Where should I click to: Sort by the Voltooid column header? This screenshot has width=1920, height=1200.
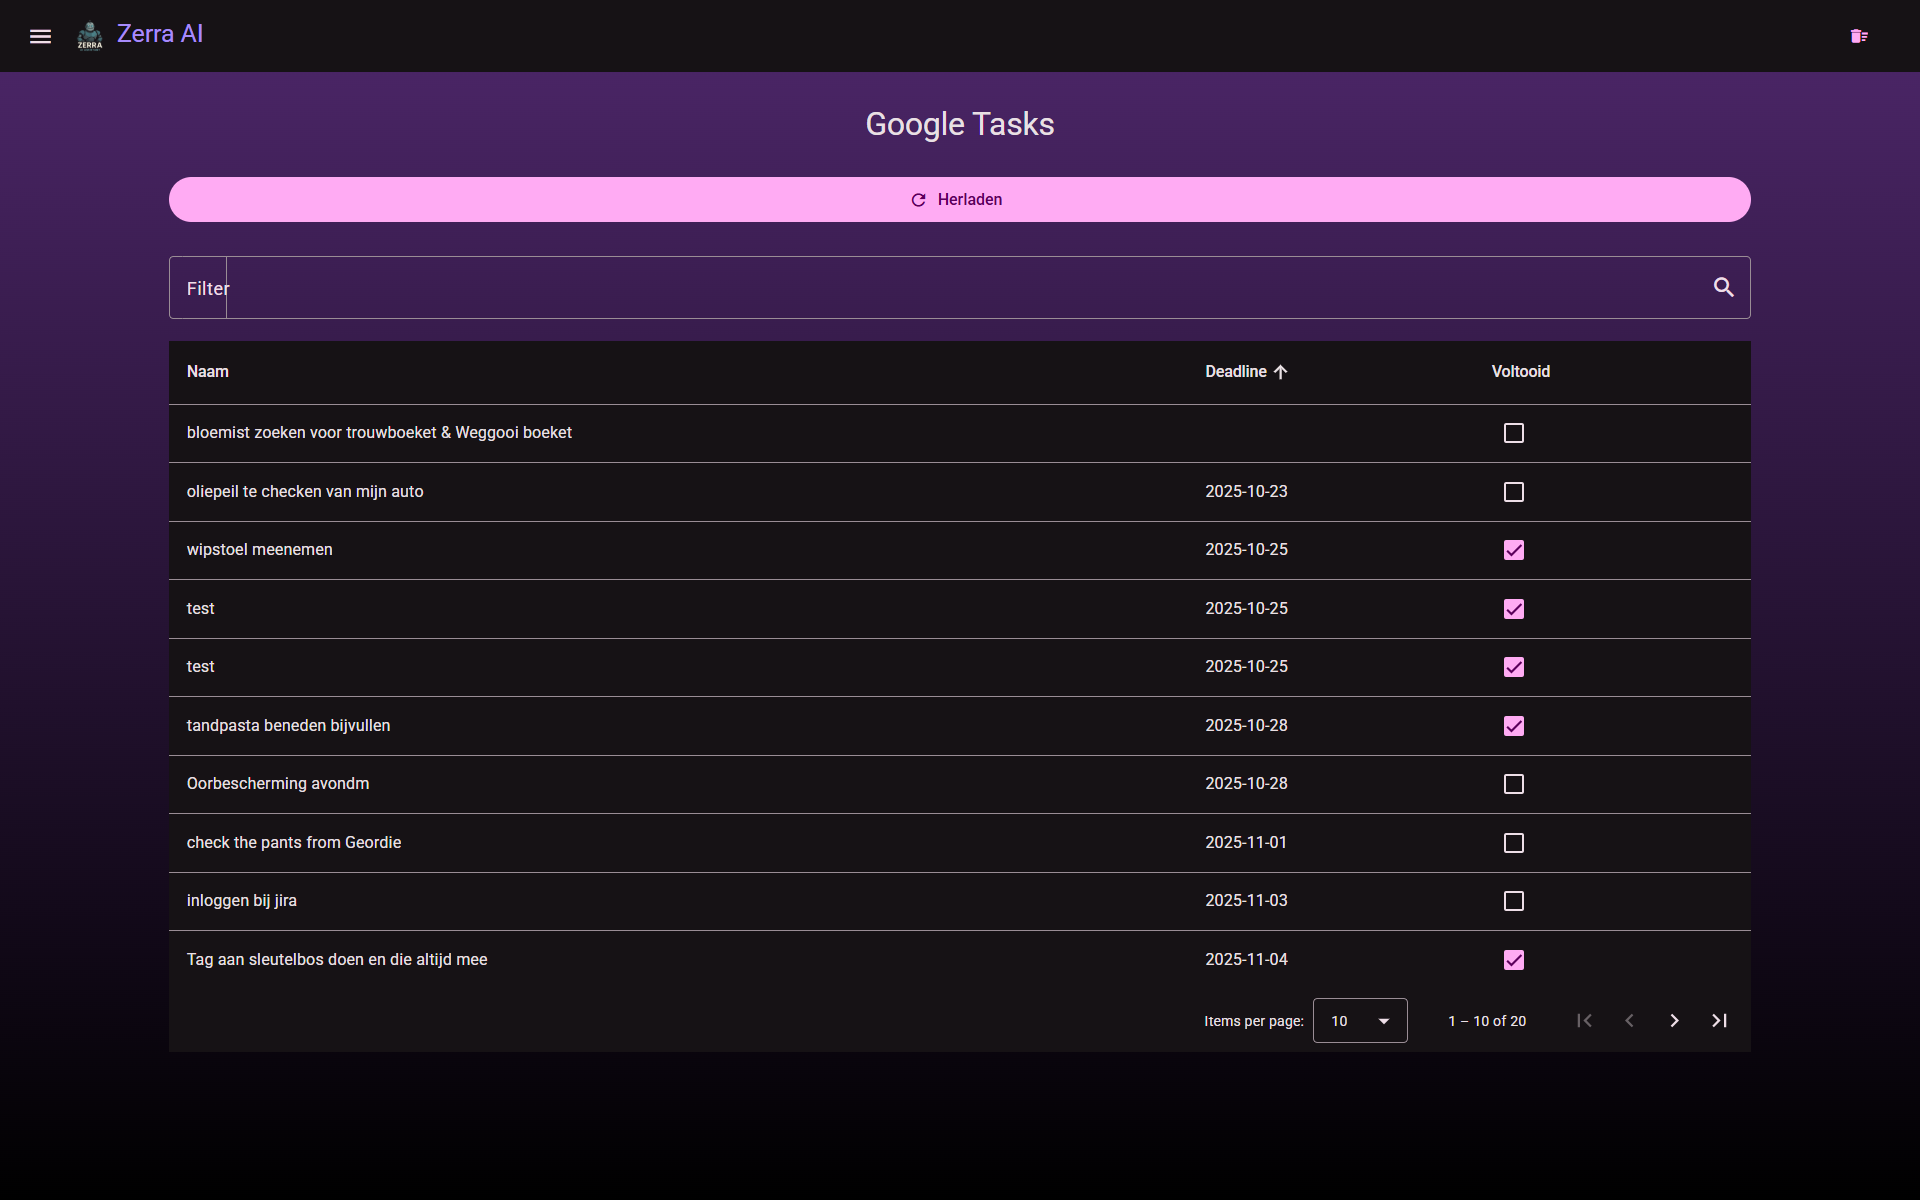click(x=1520, y=372)
